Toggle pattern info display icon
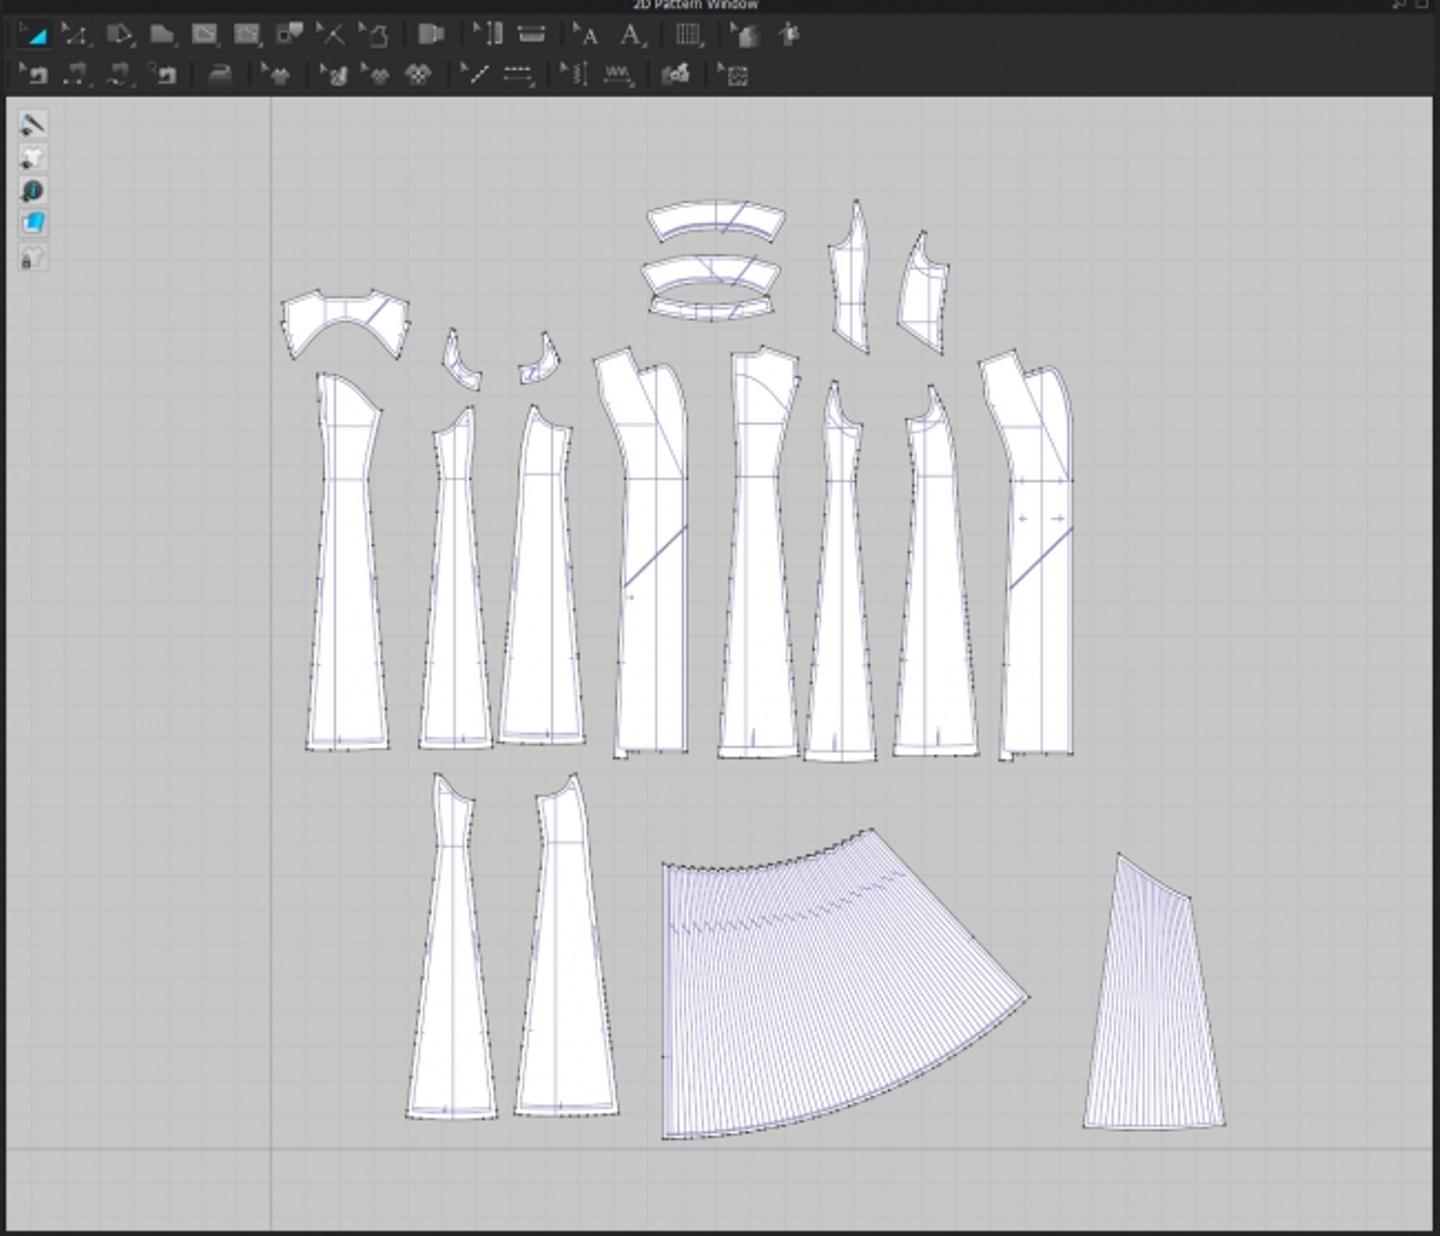This screenshot has width=1440, height=1236. coord(33,190)
